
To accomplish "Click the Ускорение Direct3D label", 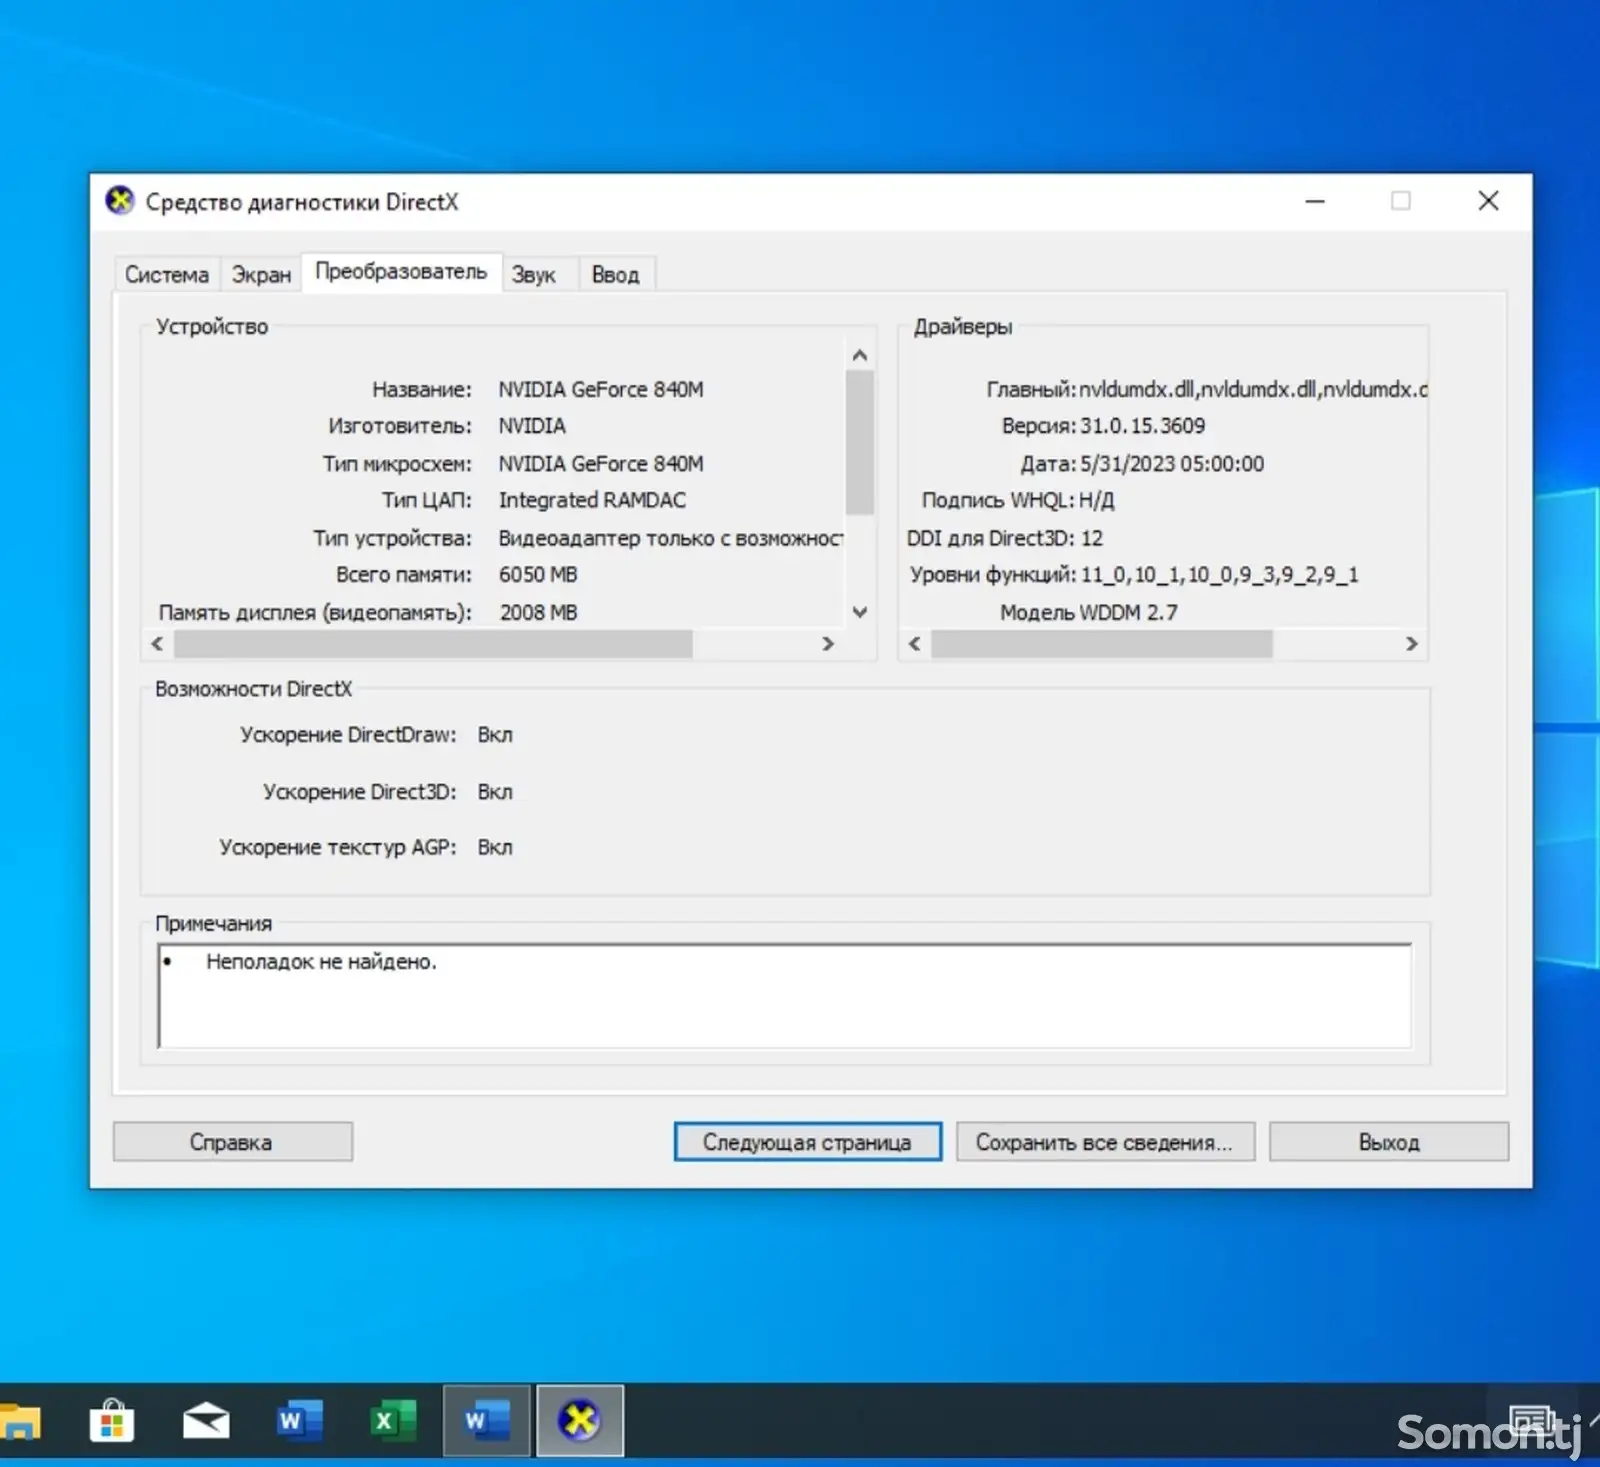I will tap(360, 792).
